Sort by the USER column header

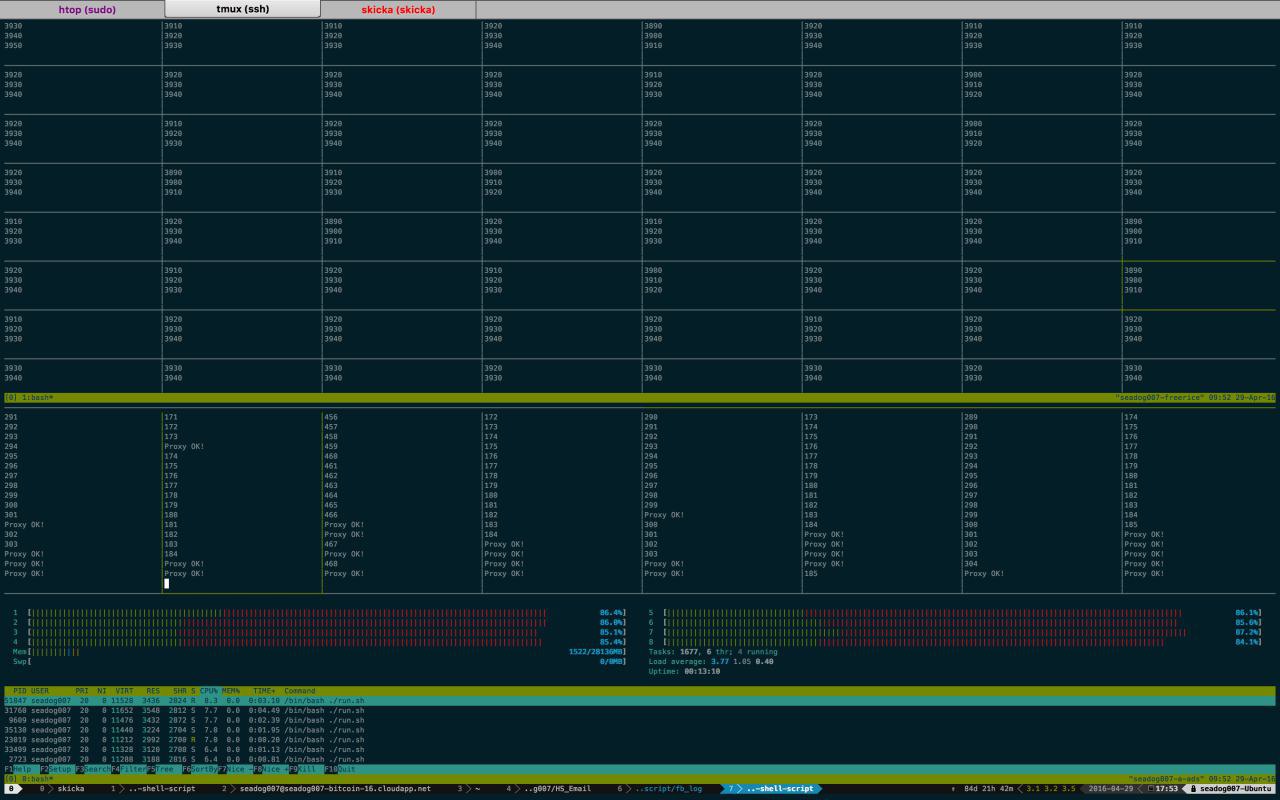(40, 691)
